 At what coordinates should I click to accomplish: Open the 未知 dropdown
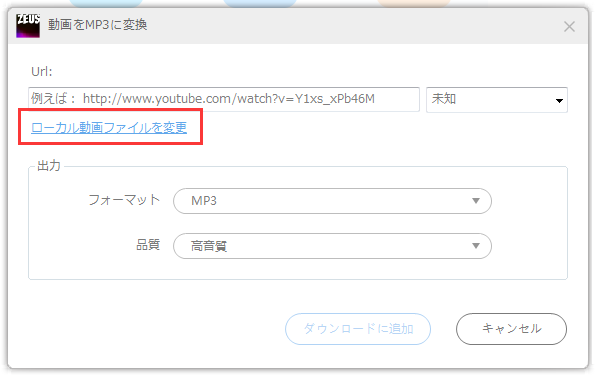coord(497,100)
